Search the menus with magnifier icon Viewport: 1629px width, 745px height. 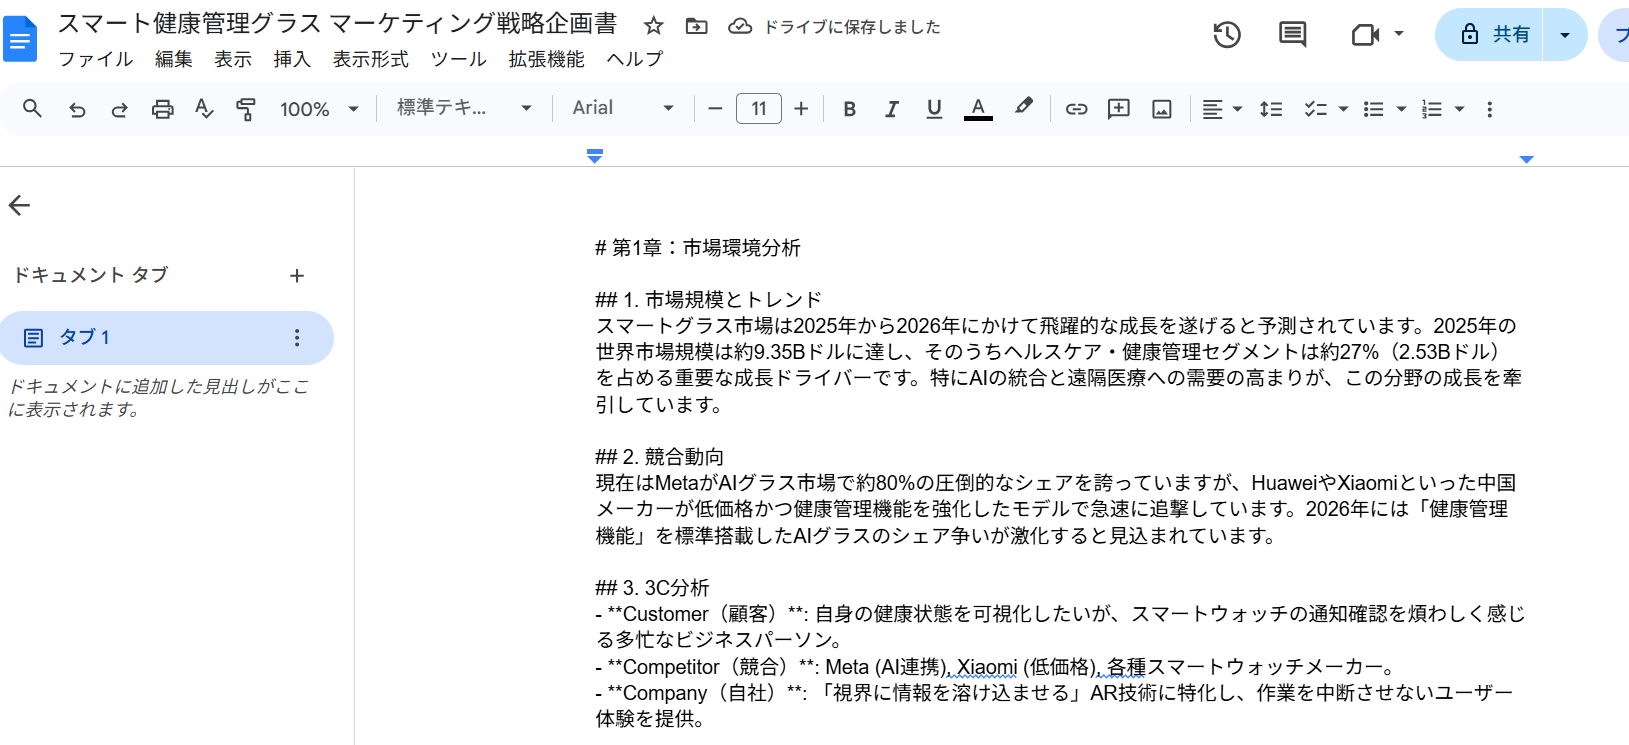[32, 109]
